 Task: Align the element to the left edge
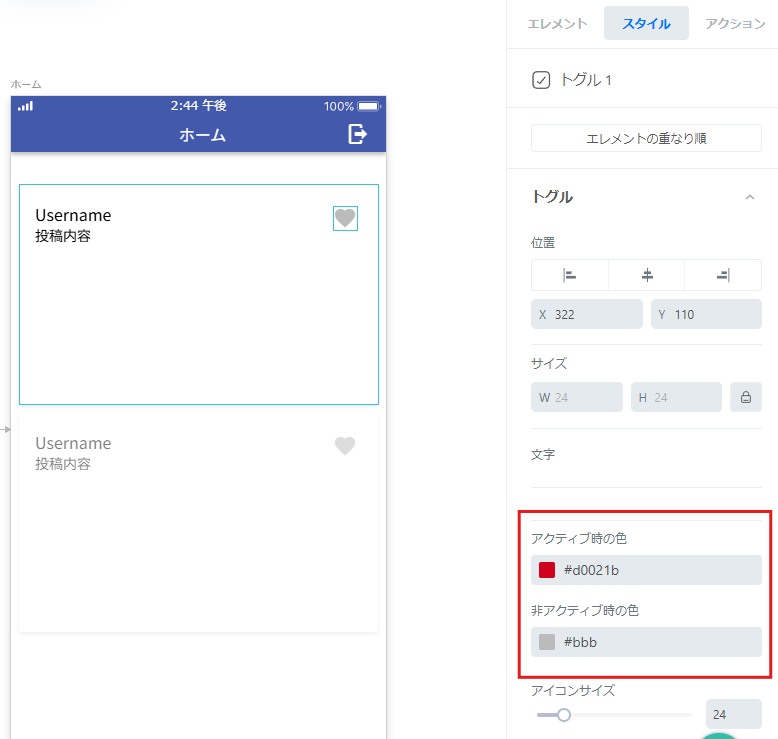pos(570,275)
